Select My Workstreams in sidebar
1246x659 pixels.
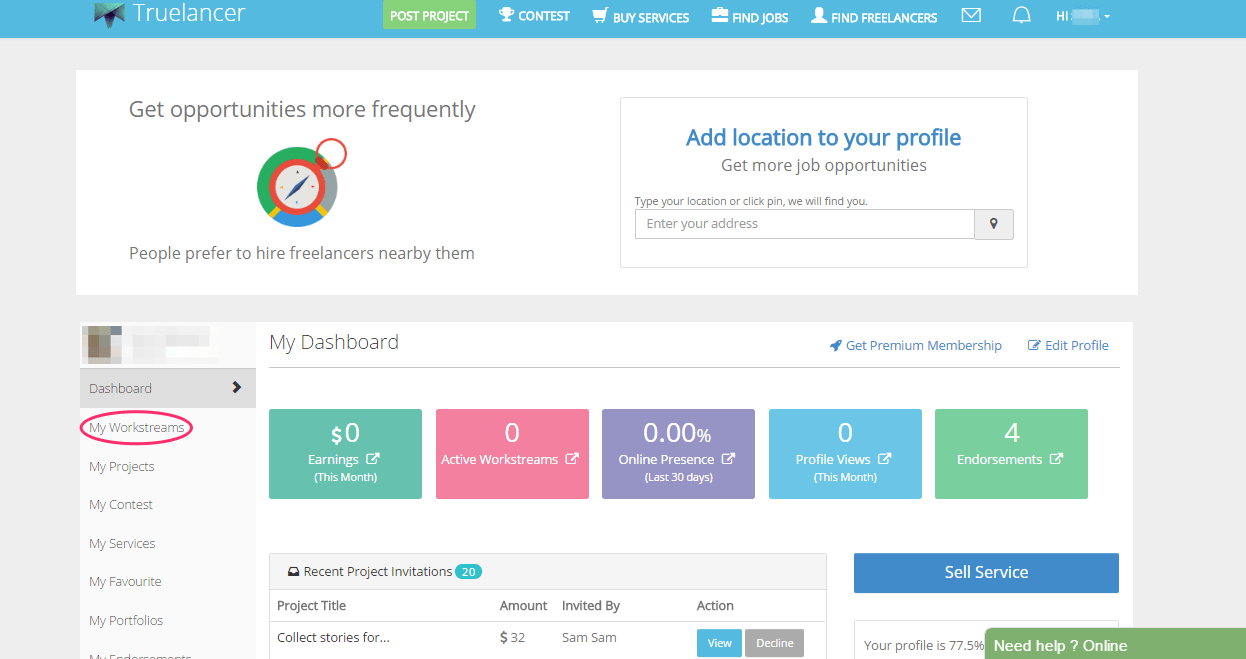137,428
